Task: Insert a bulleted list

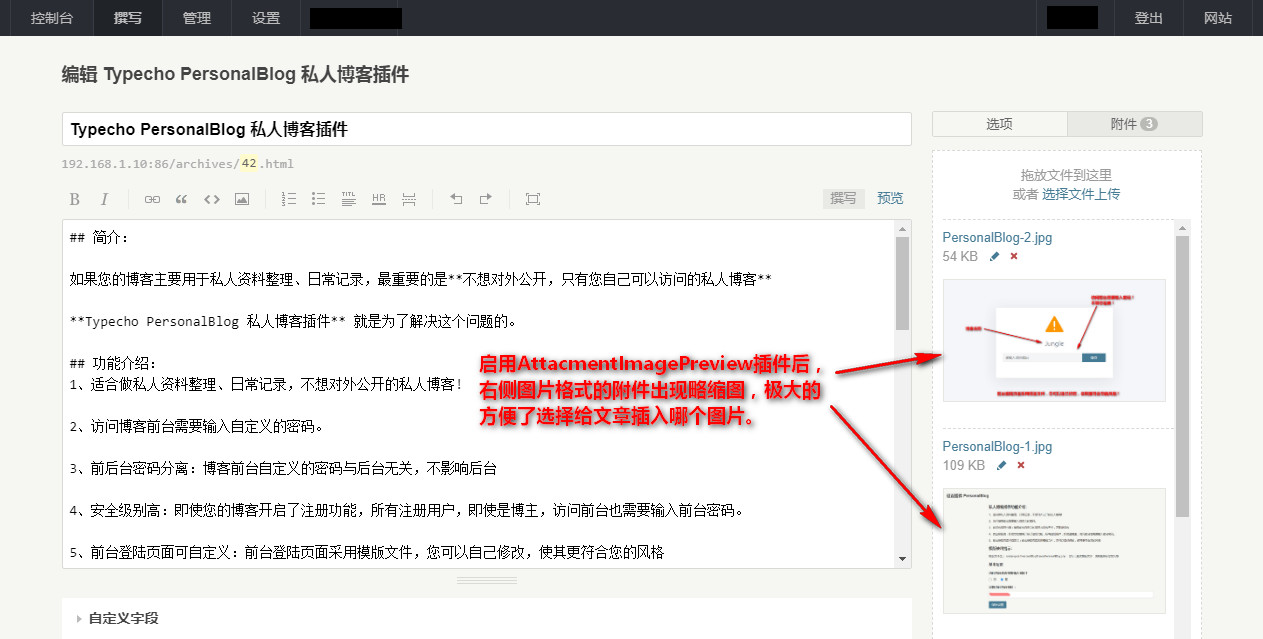Action: (x=319, y=199)
